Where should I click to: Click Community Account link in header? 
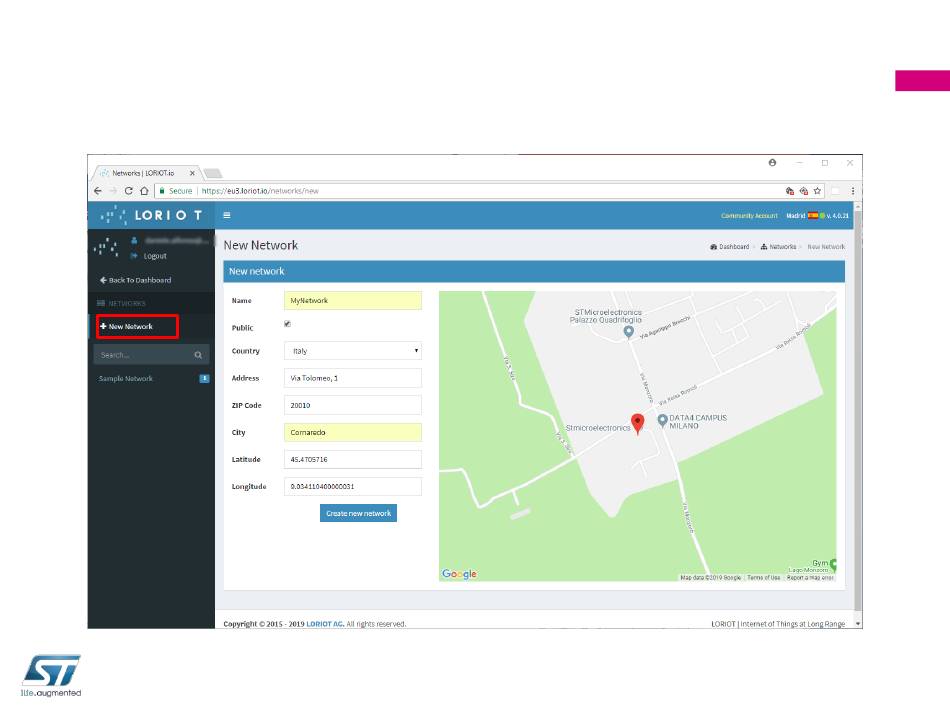[x=749, y=216]
